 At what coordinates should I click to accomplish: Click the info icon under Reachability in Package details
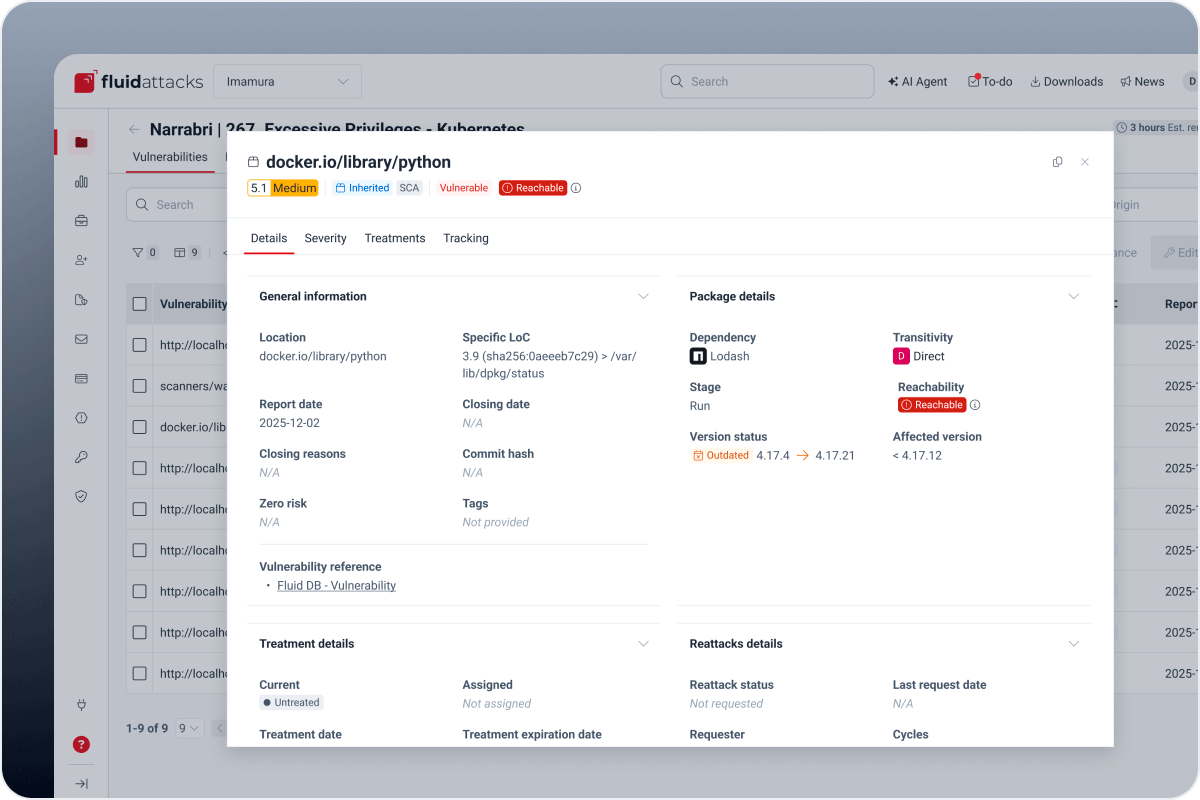[x=975, y=405]
